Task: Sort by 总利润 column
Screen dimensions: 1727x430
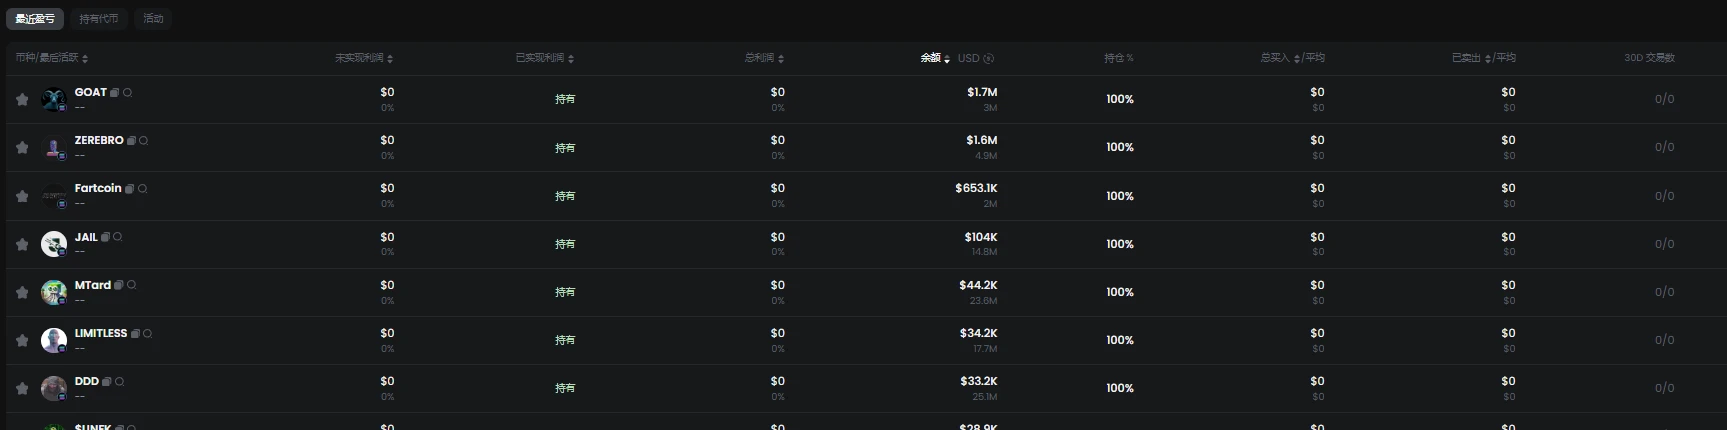Action: 764,58
